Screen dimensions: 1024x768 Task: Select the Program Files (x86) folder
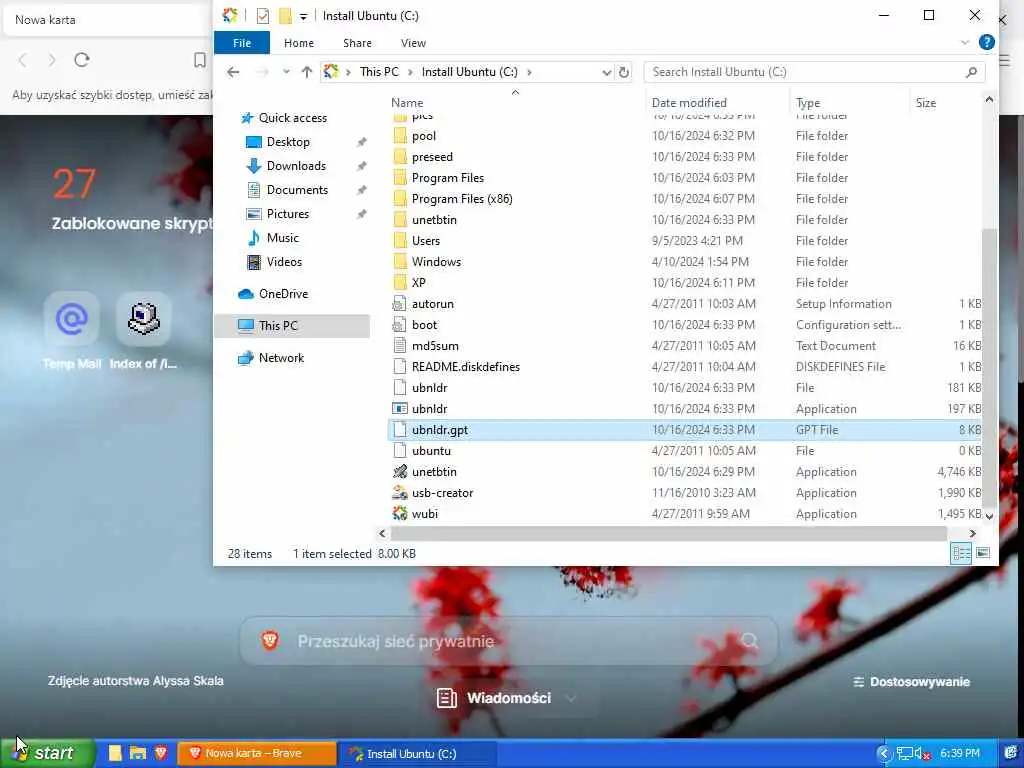[x=462, y=199]
